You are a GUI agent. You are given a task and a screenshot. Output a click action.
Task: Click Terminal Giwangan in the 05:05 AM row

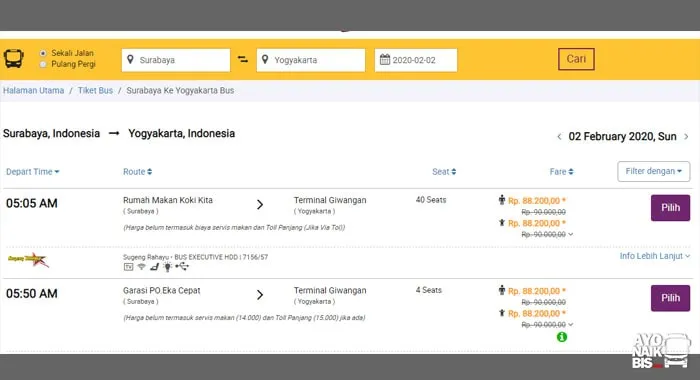coord(330,200)
